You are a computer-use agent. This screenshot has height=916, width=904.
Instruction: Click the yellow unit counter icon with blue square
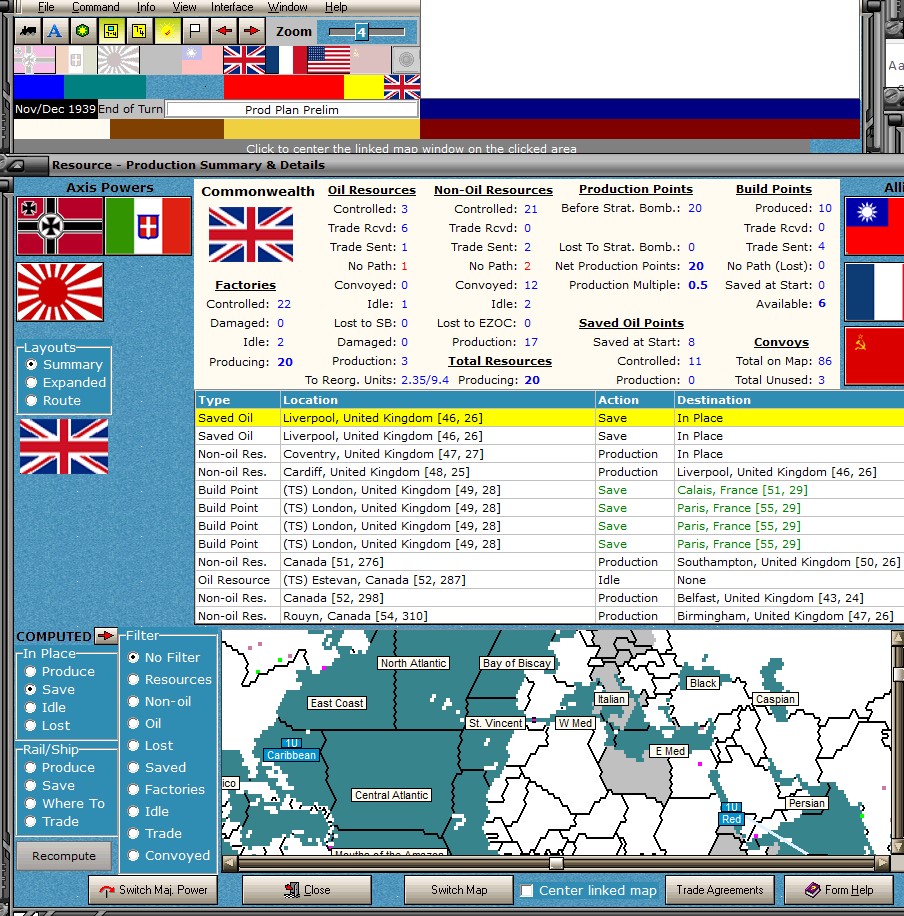pyautogui.click(x=110, y=31)
